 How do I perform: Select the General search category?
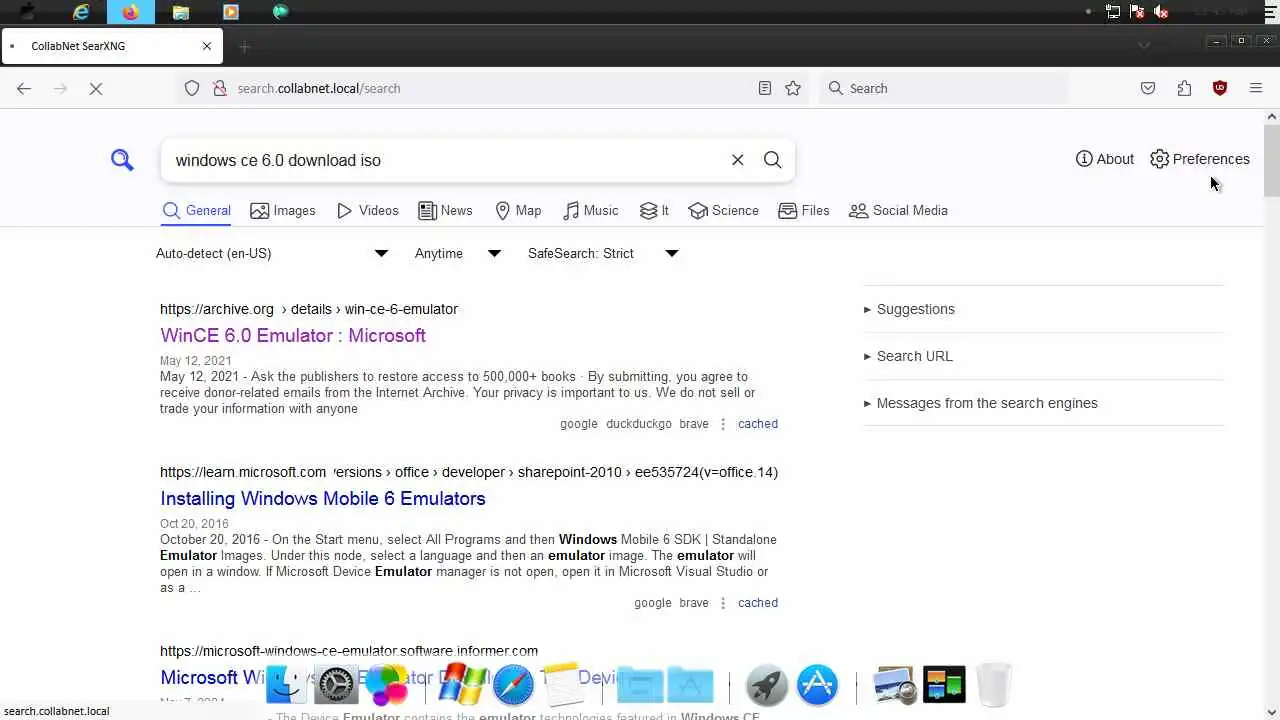coord(197,211)
